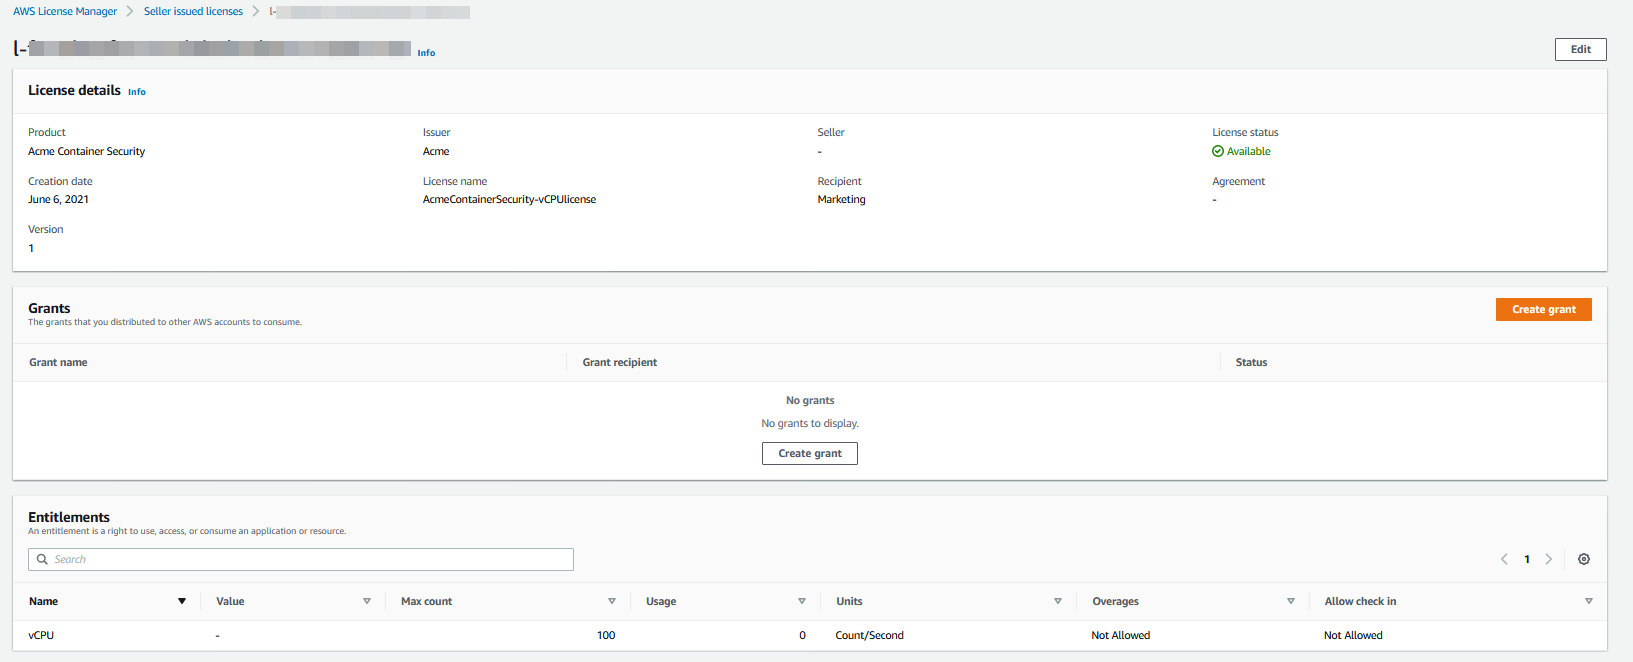The width and height of the screenshot is (1633, 662).
Task: Click the orange Create grant button
Action: (x=1543, y=310)
